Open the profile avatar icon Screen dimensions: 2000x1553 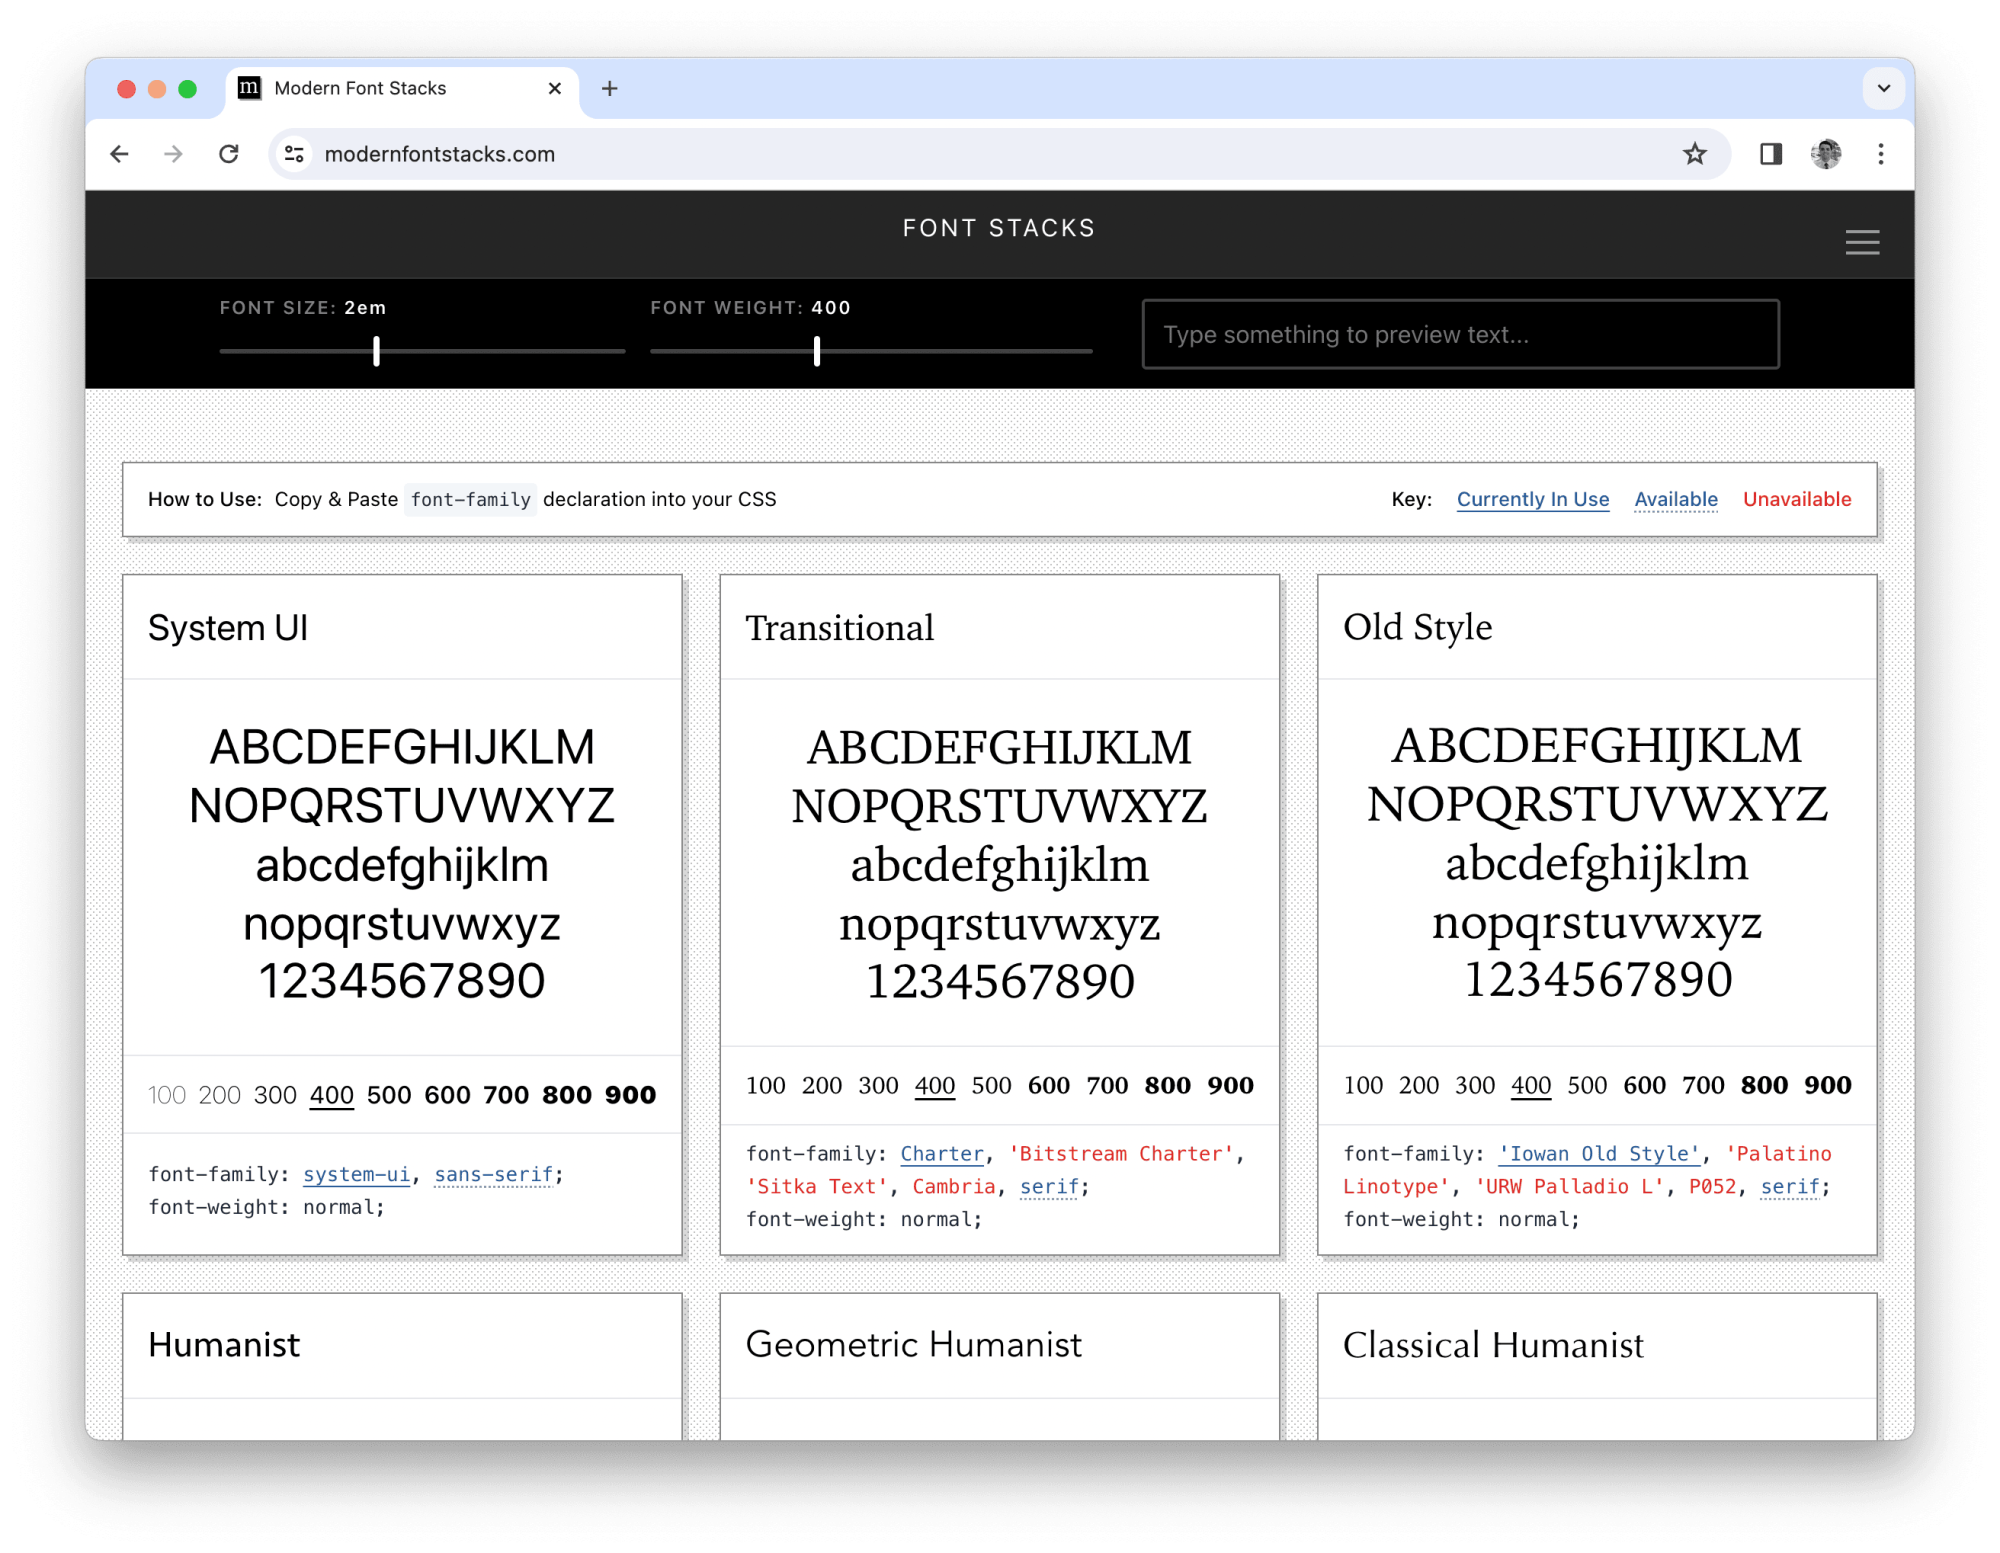pos(1825,154)
